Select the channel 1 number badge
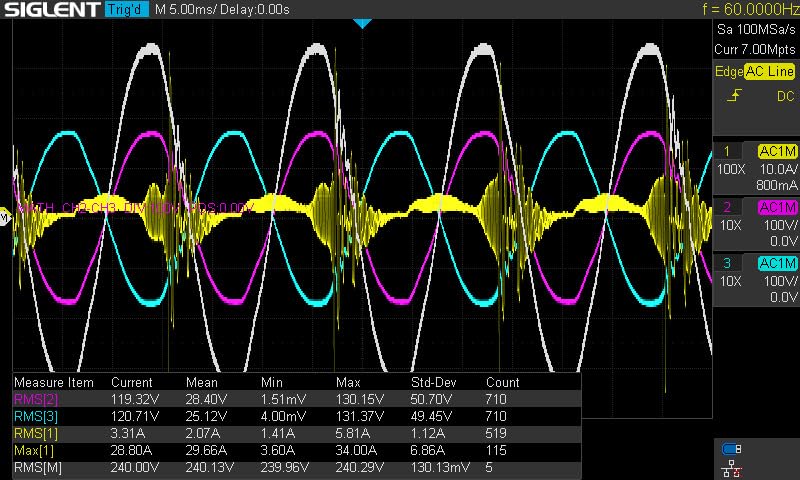The height and width of the screenshot is (480, 800). [727, 151]
